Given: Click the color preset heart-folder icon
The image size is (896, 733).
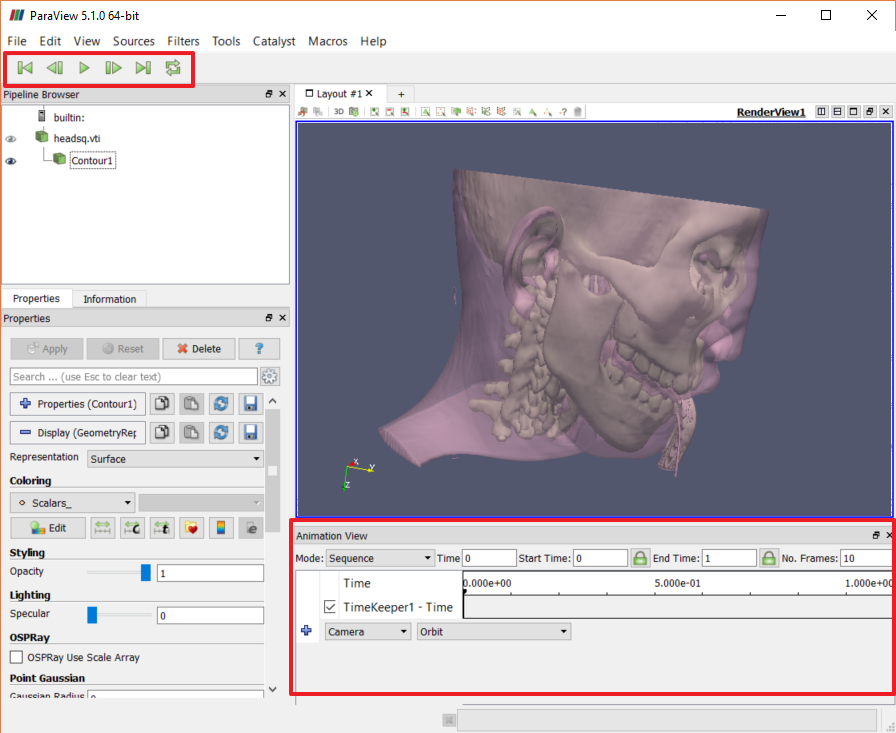Looking at the screenshot, I should (193, 528).
